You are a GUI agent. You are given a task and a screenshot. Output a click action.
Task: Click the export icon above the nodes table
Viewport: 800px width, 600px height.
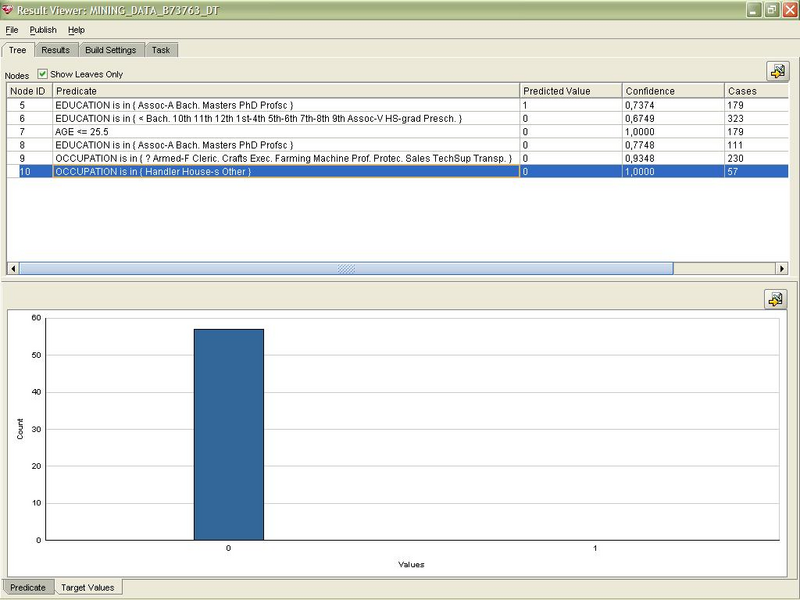tap(778, 71)
